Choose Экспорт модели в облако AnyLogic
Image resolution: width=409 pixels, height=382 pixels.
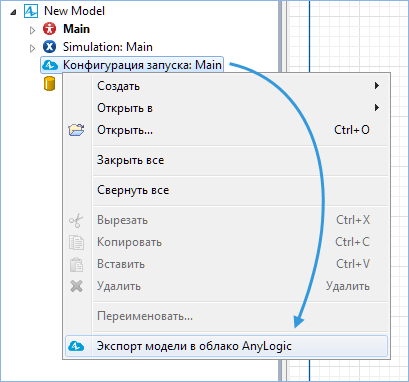tap(226, 346)
